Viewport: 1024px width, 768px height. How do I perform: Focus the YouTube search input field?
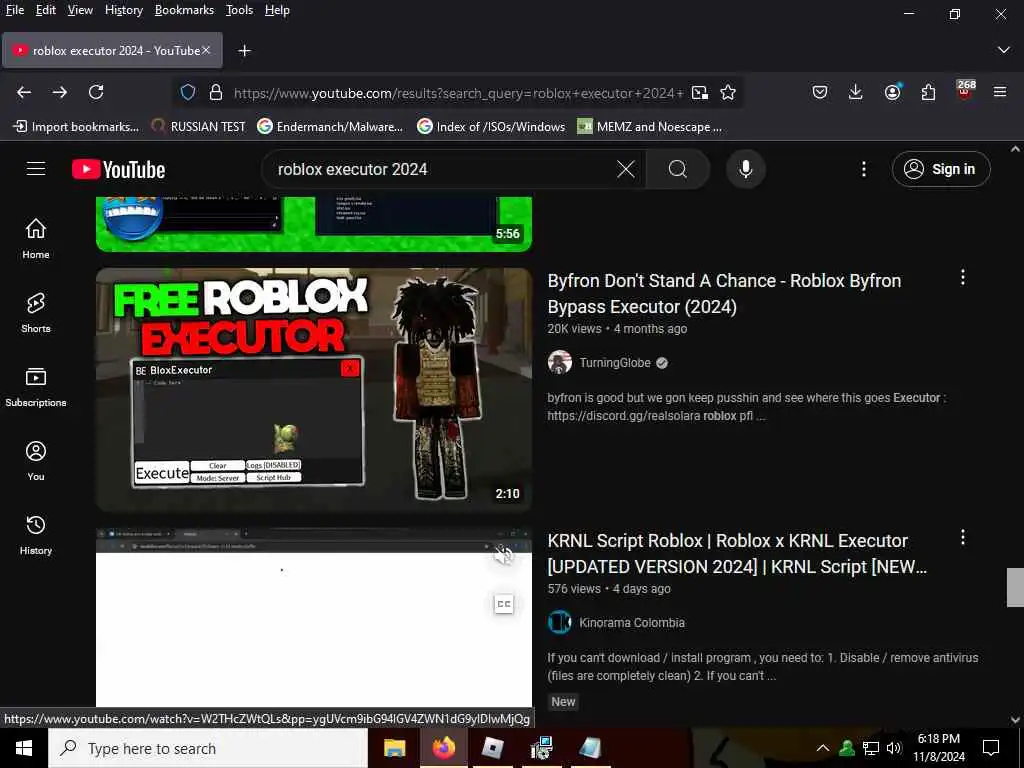[x=444, y=169]
